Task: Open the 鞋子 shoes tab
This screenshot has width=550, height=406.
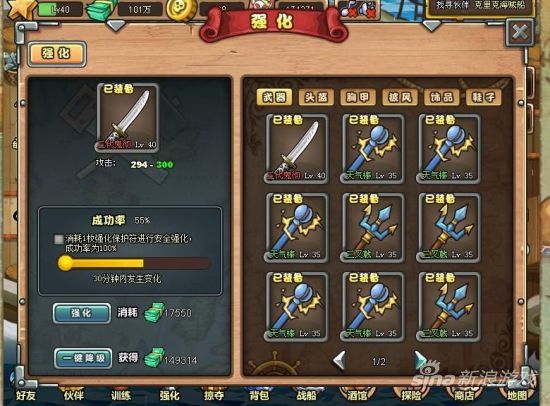Action: (483, 97)
